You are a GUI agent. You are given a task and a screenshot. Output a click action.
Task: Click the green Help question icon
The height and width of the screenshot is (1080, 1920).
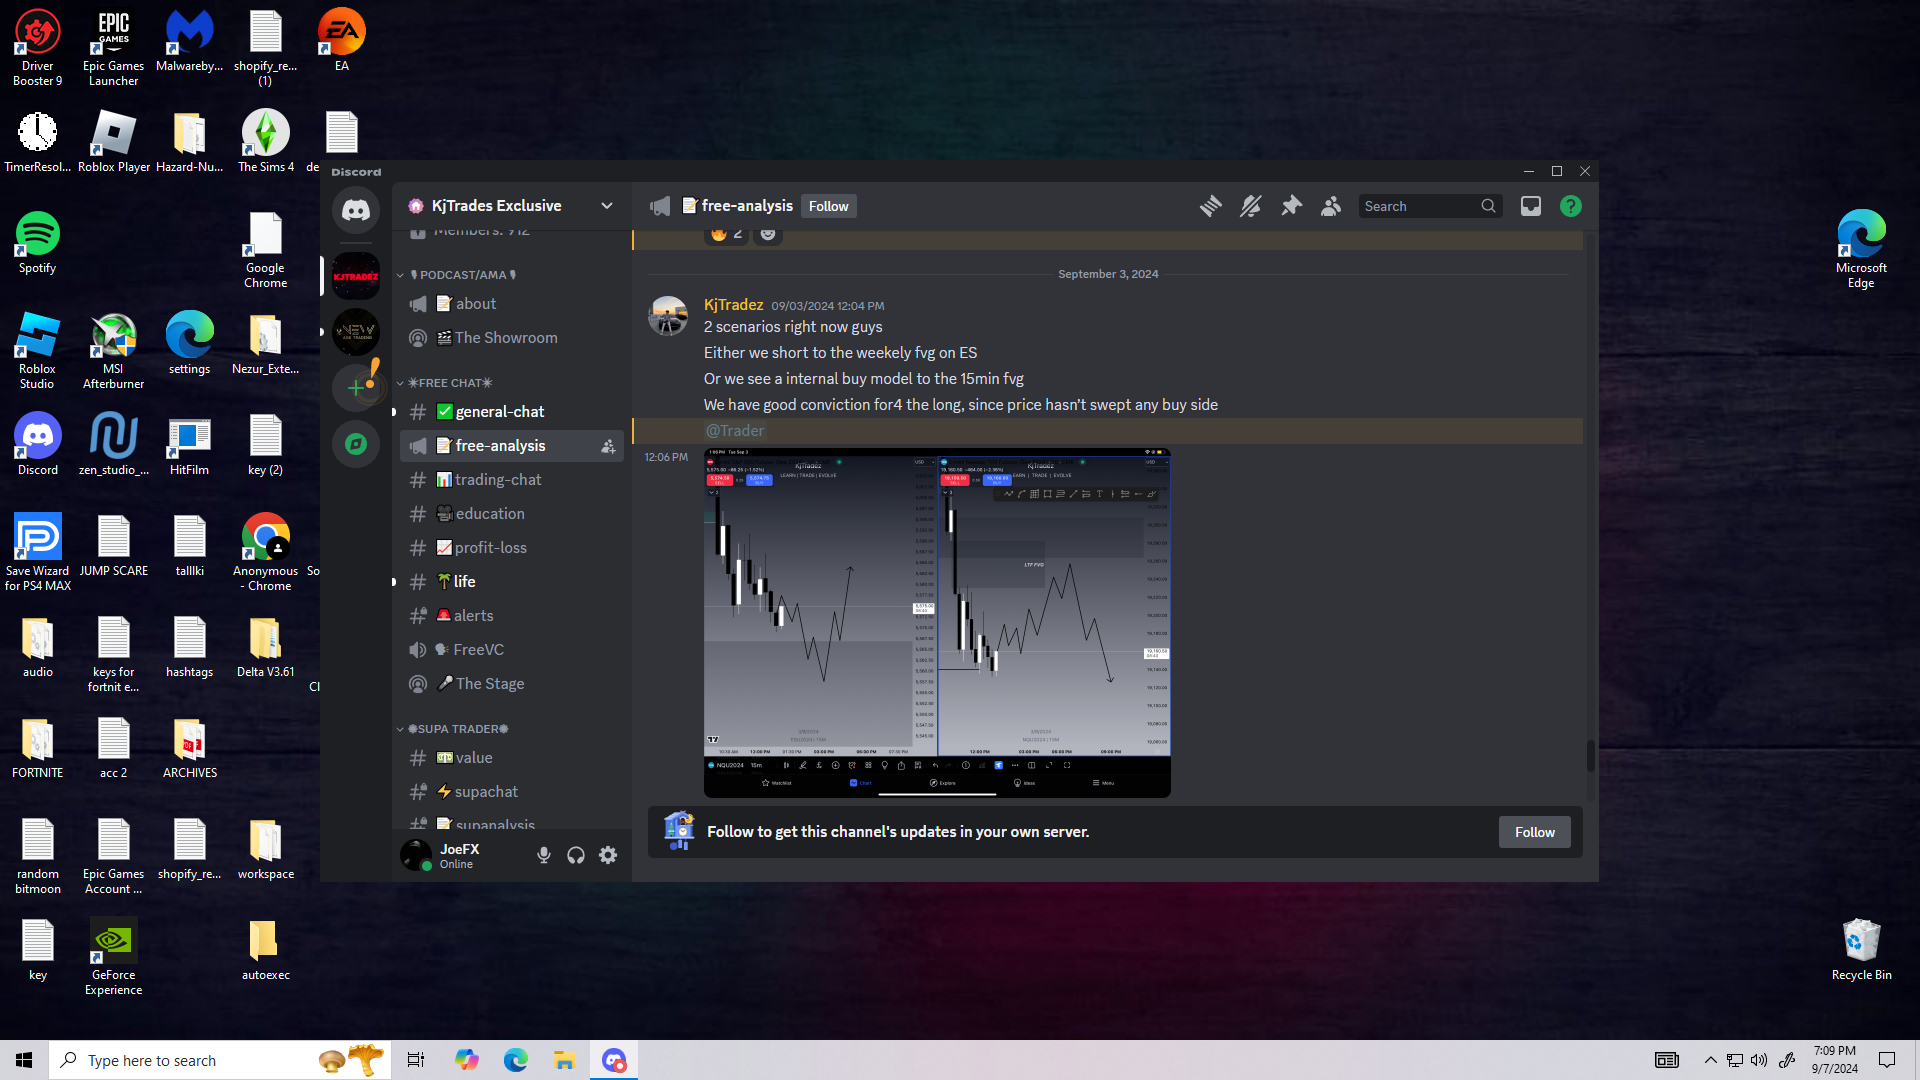[x=1570, y=206]
